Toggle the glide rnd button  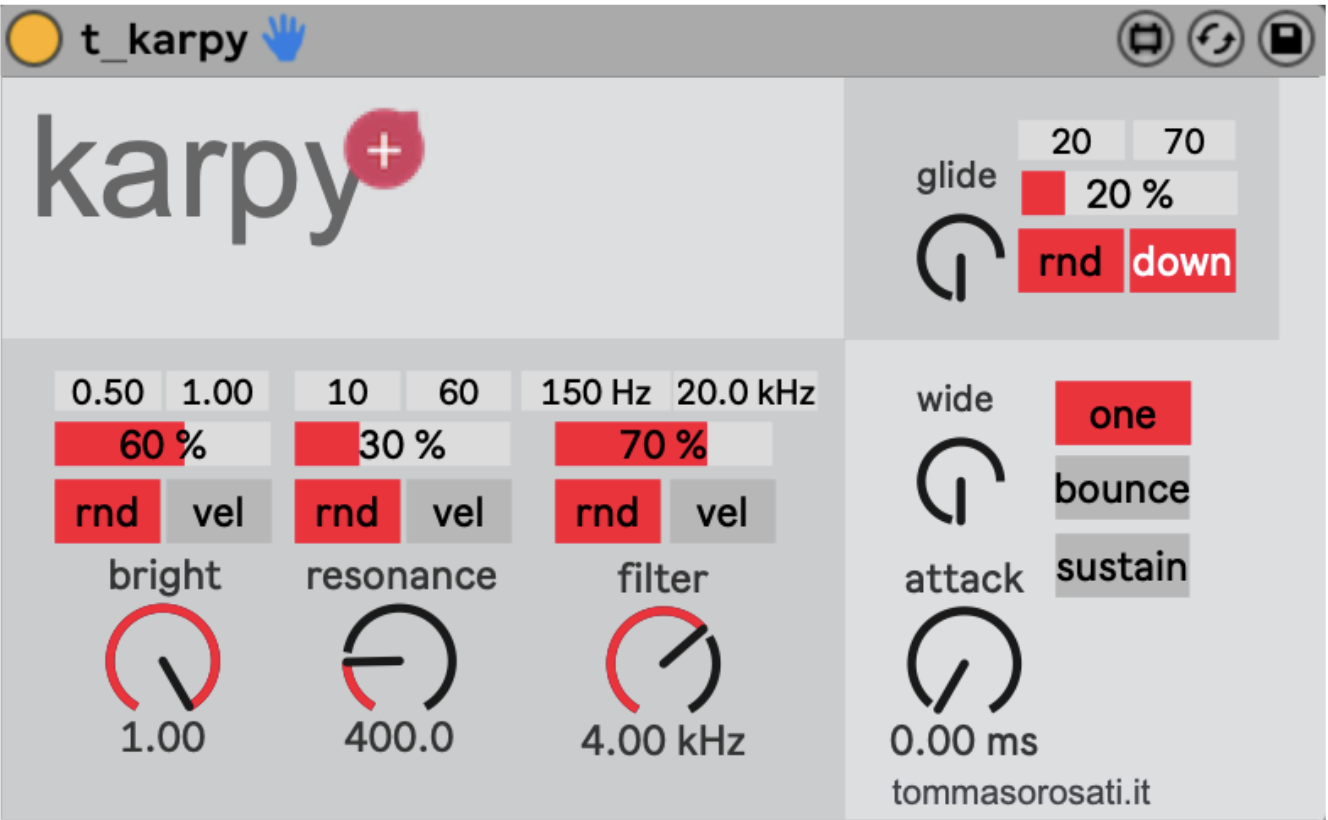click(1070, 261)
